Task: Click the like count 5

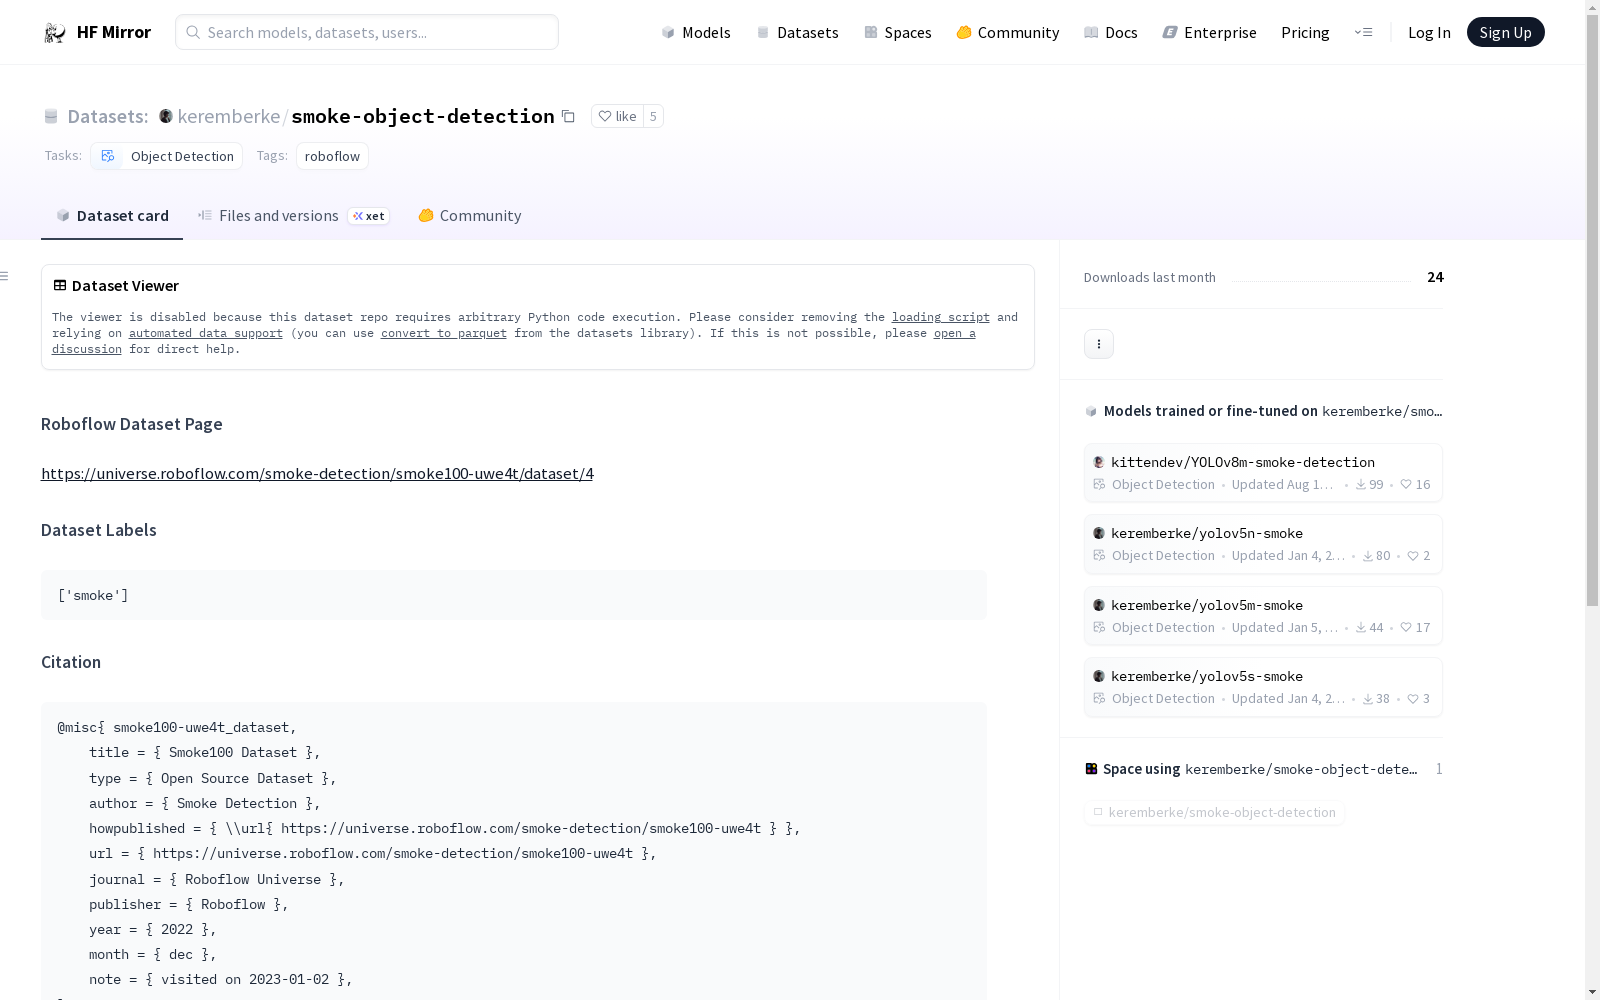Action: [653, 116]
